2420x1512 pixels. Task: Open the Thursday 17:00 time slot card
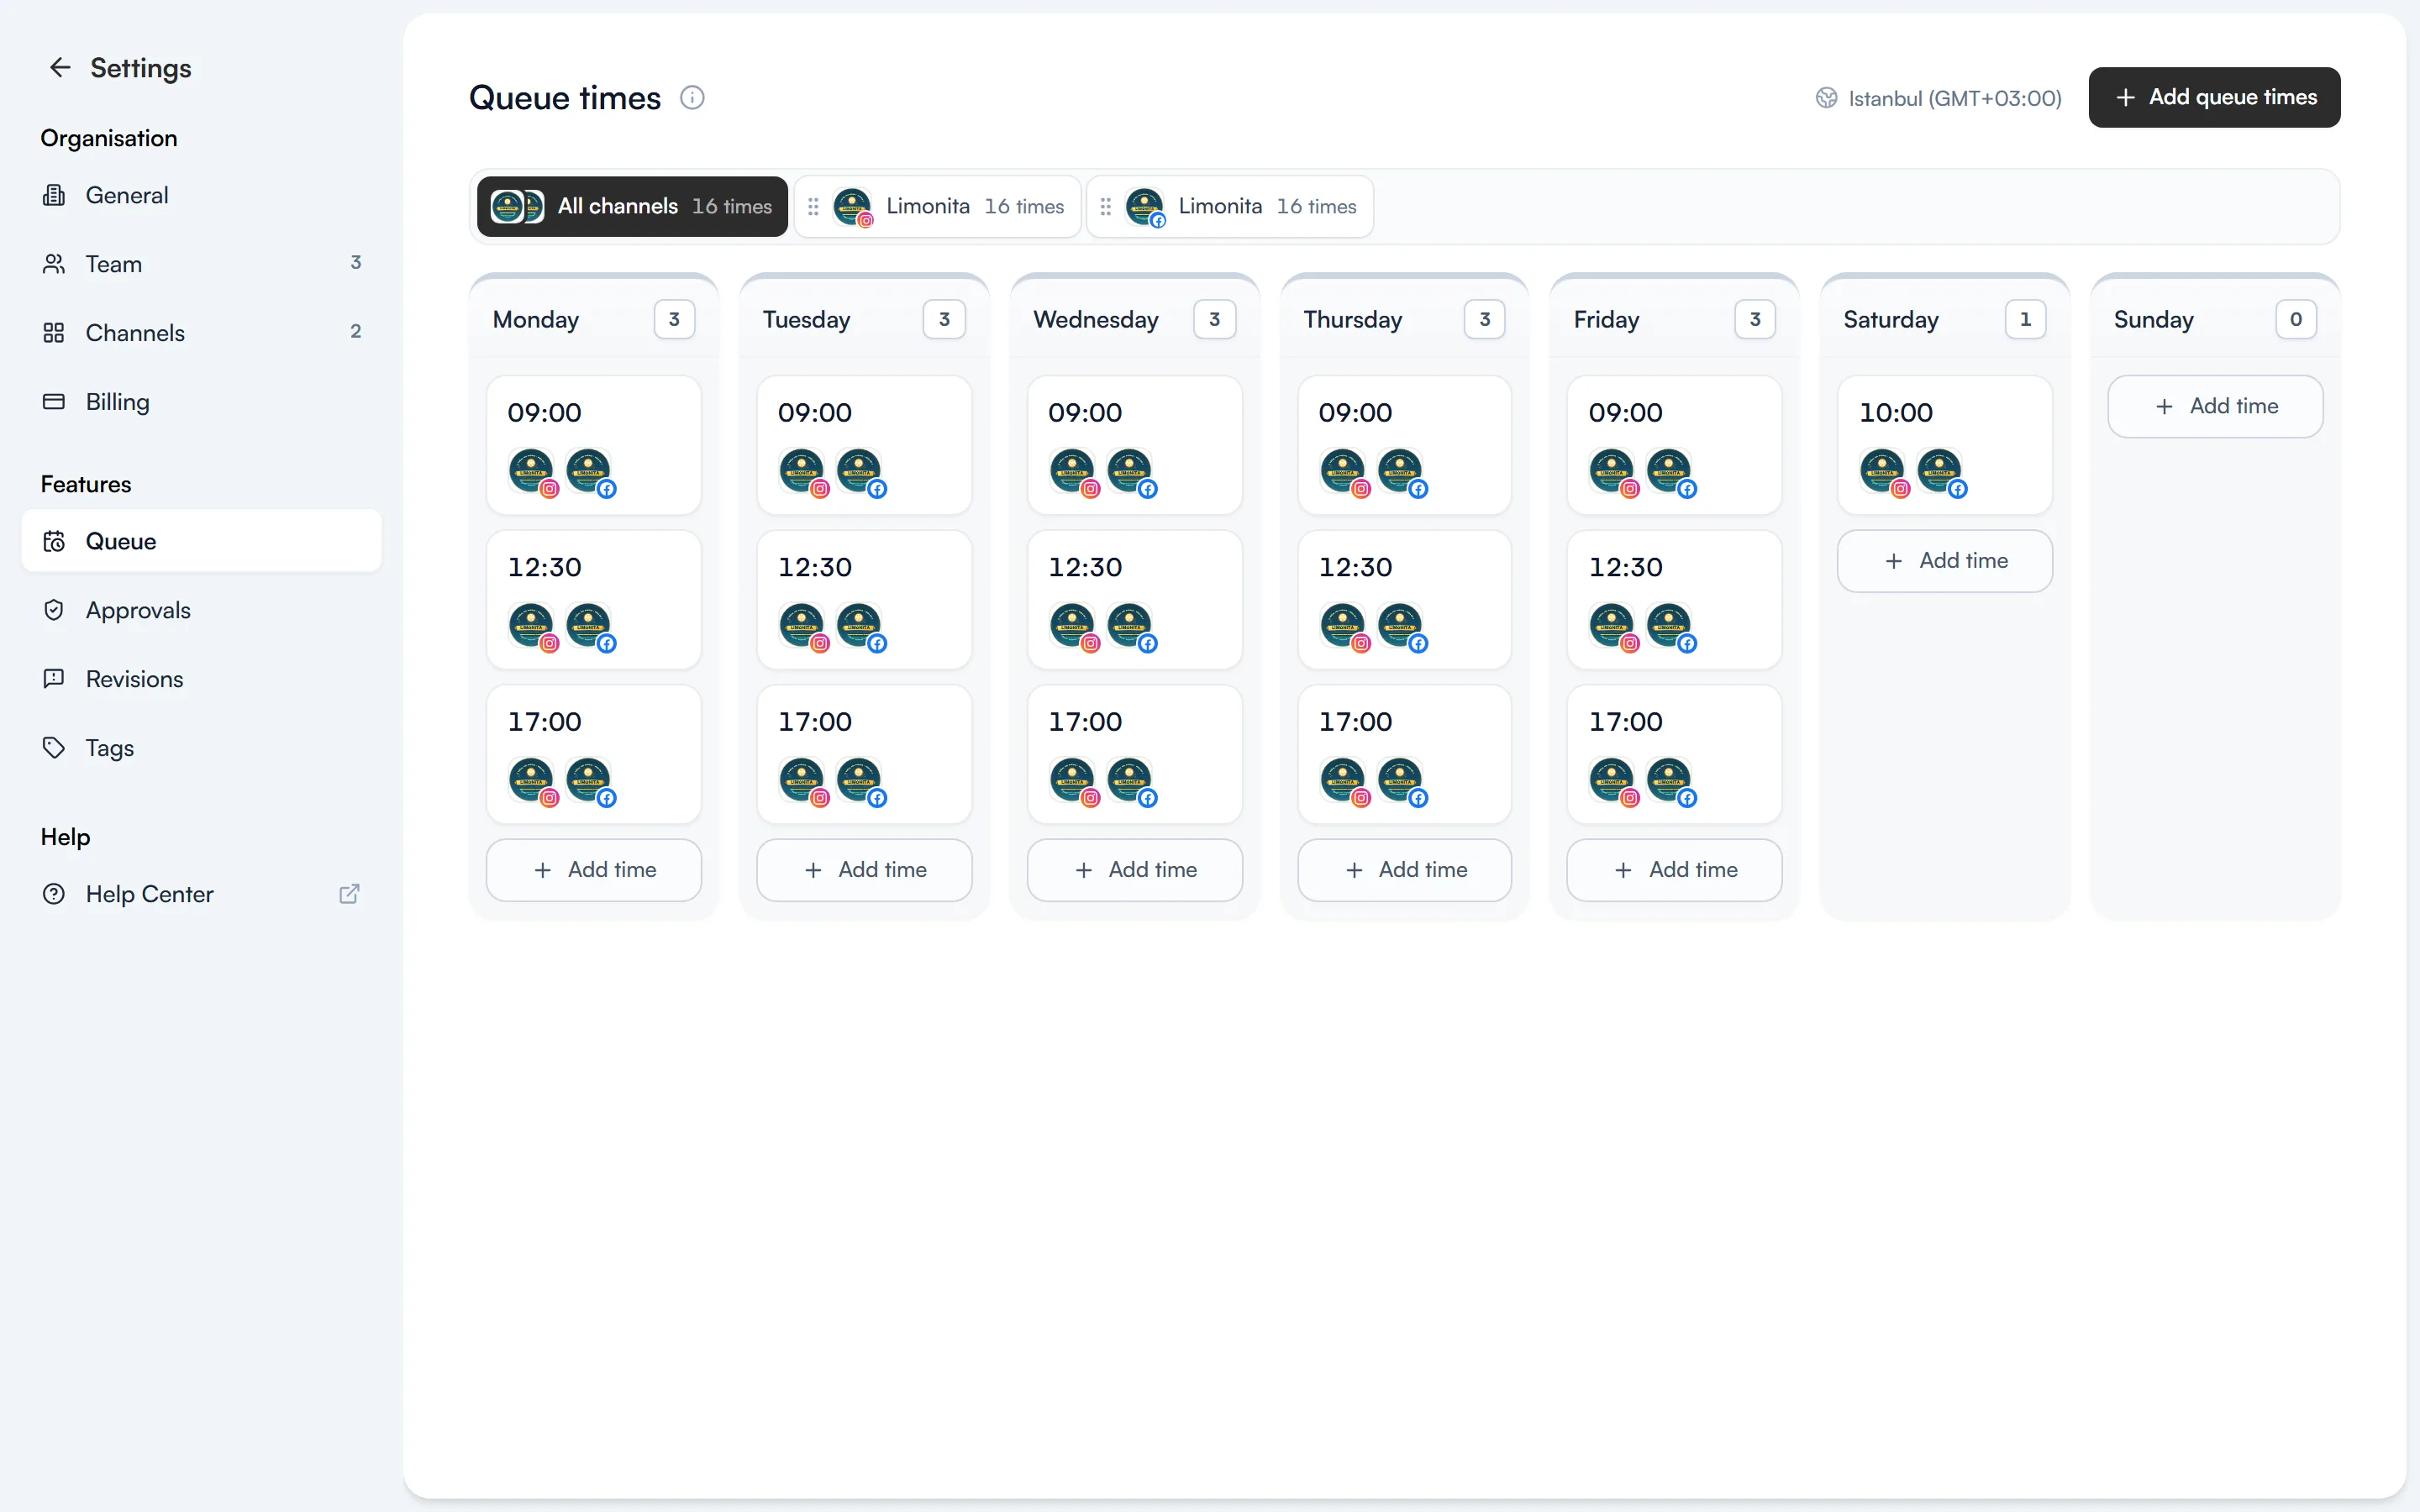(x=1405, y=755)
